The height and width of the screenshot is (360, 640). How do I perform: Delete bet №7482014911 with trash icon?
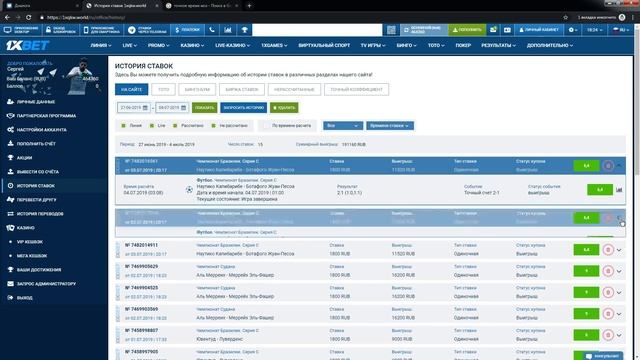click(x=608, y=249)
